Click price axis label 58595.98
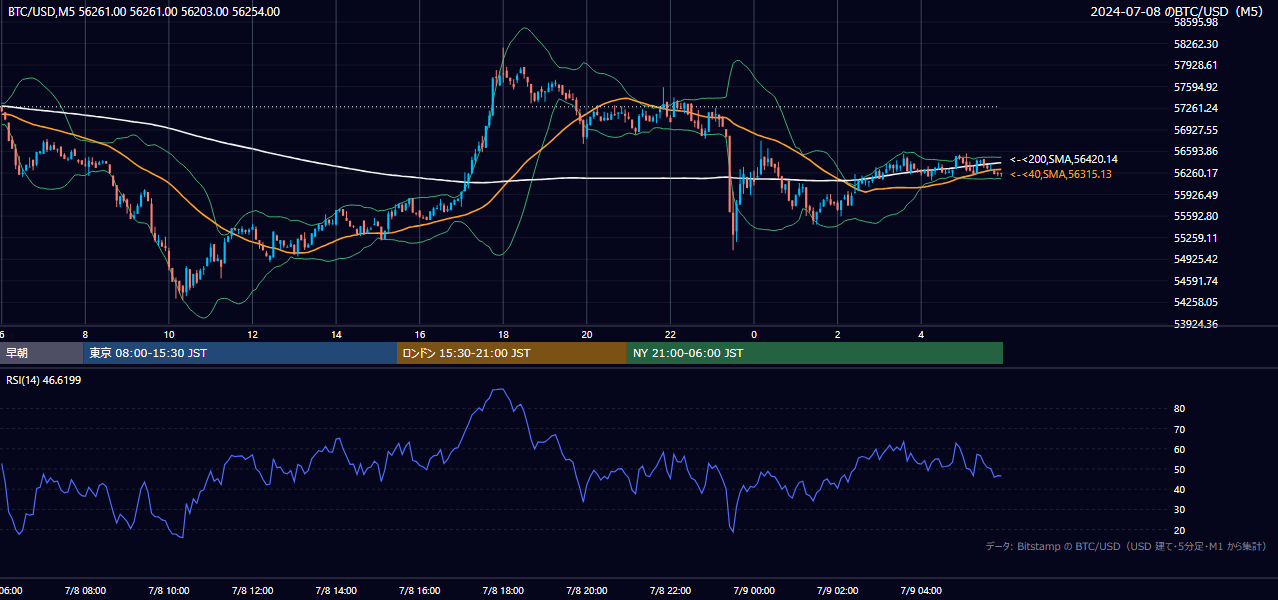Screen dimensions: 1278x600 [1195, 22]
